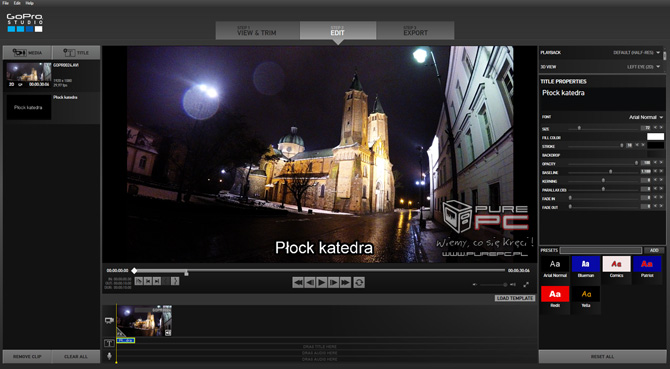This screenshot has height=369, width=670.
Task: Click the Kerning slider handle
Action: pos(603,180)
